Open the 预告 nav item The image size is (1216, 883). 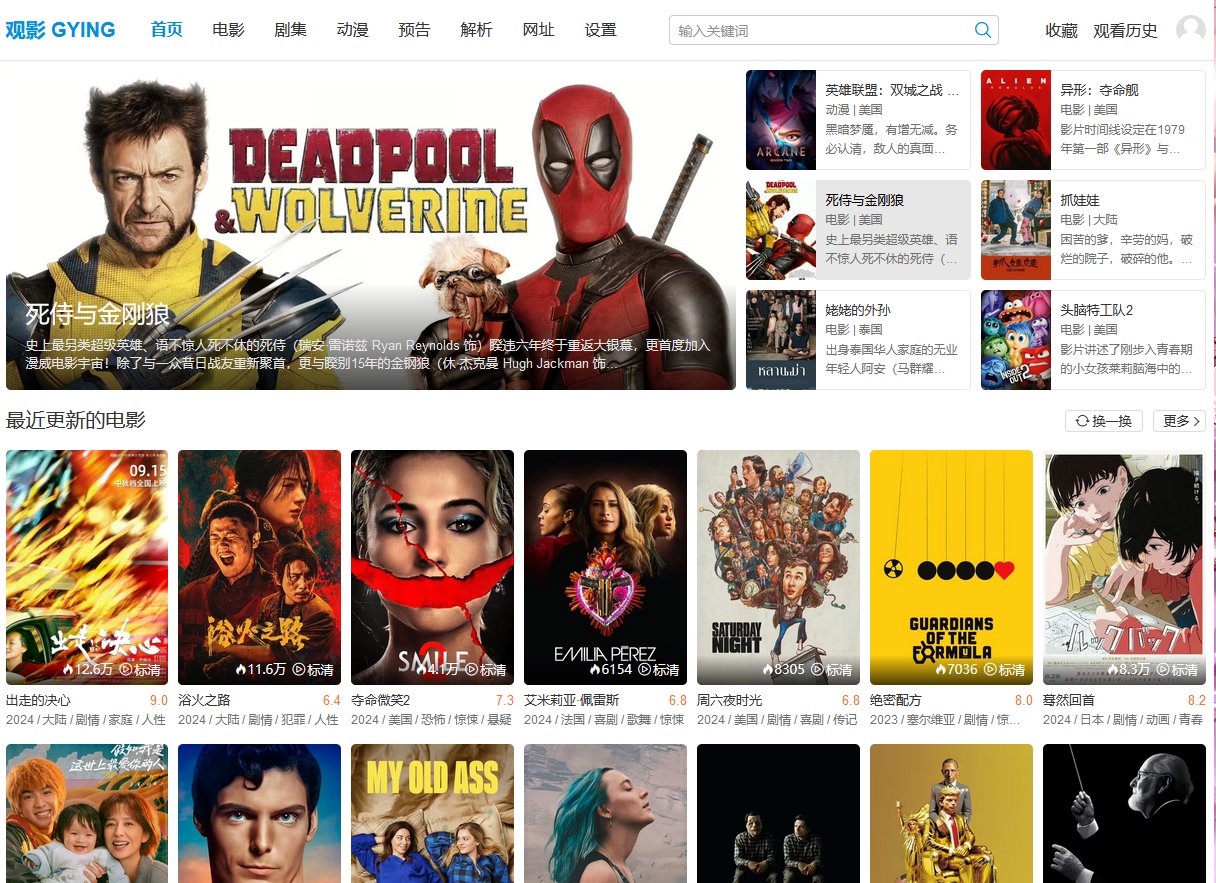click(x=414, y=30)
